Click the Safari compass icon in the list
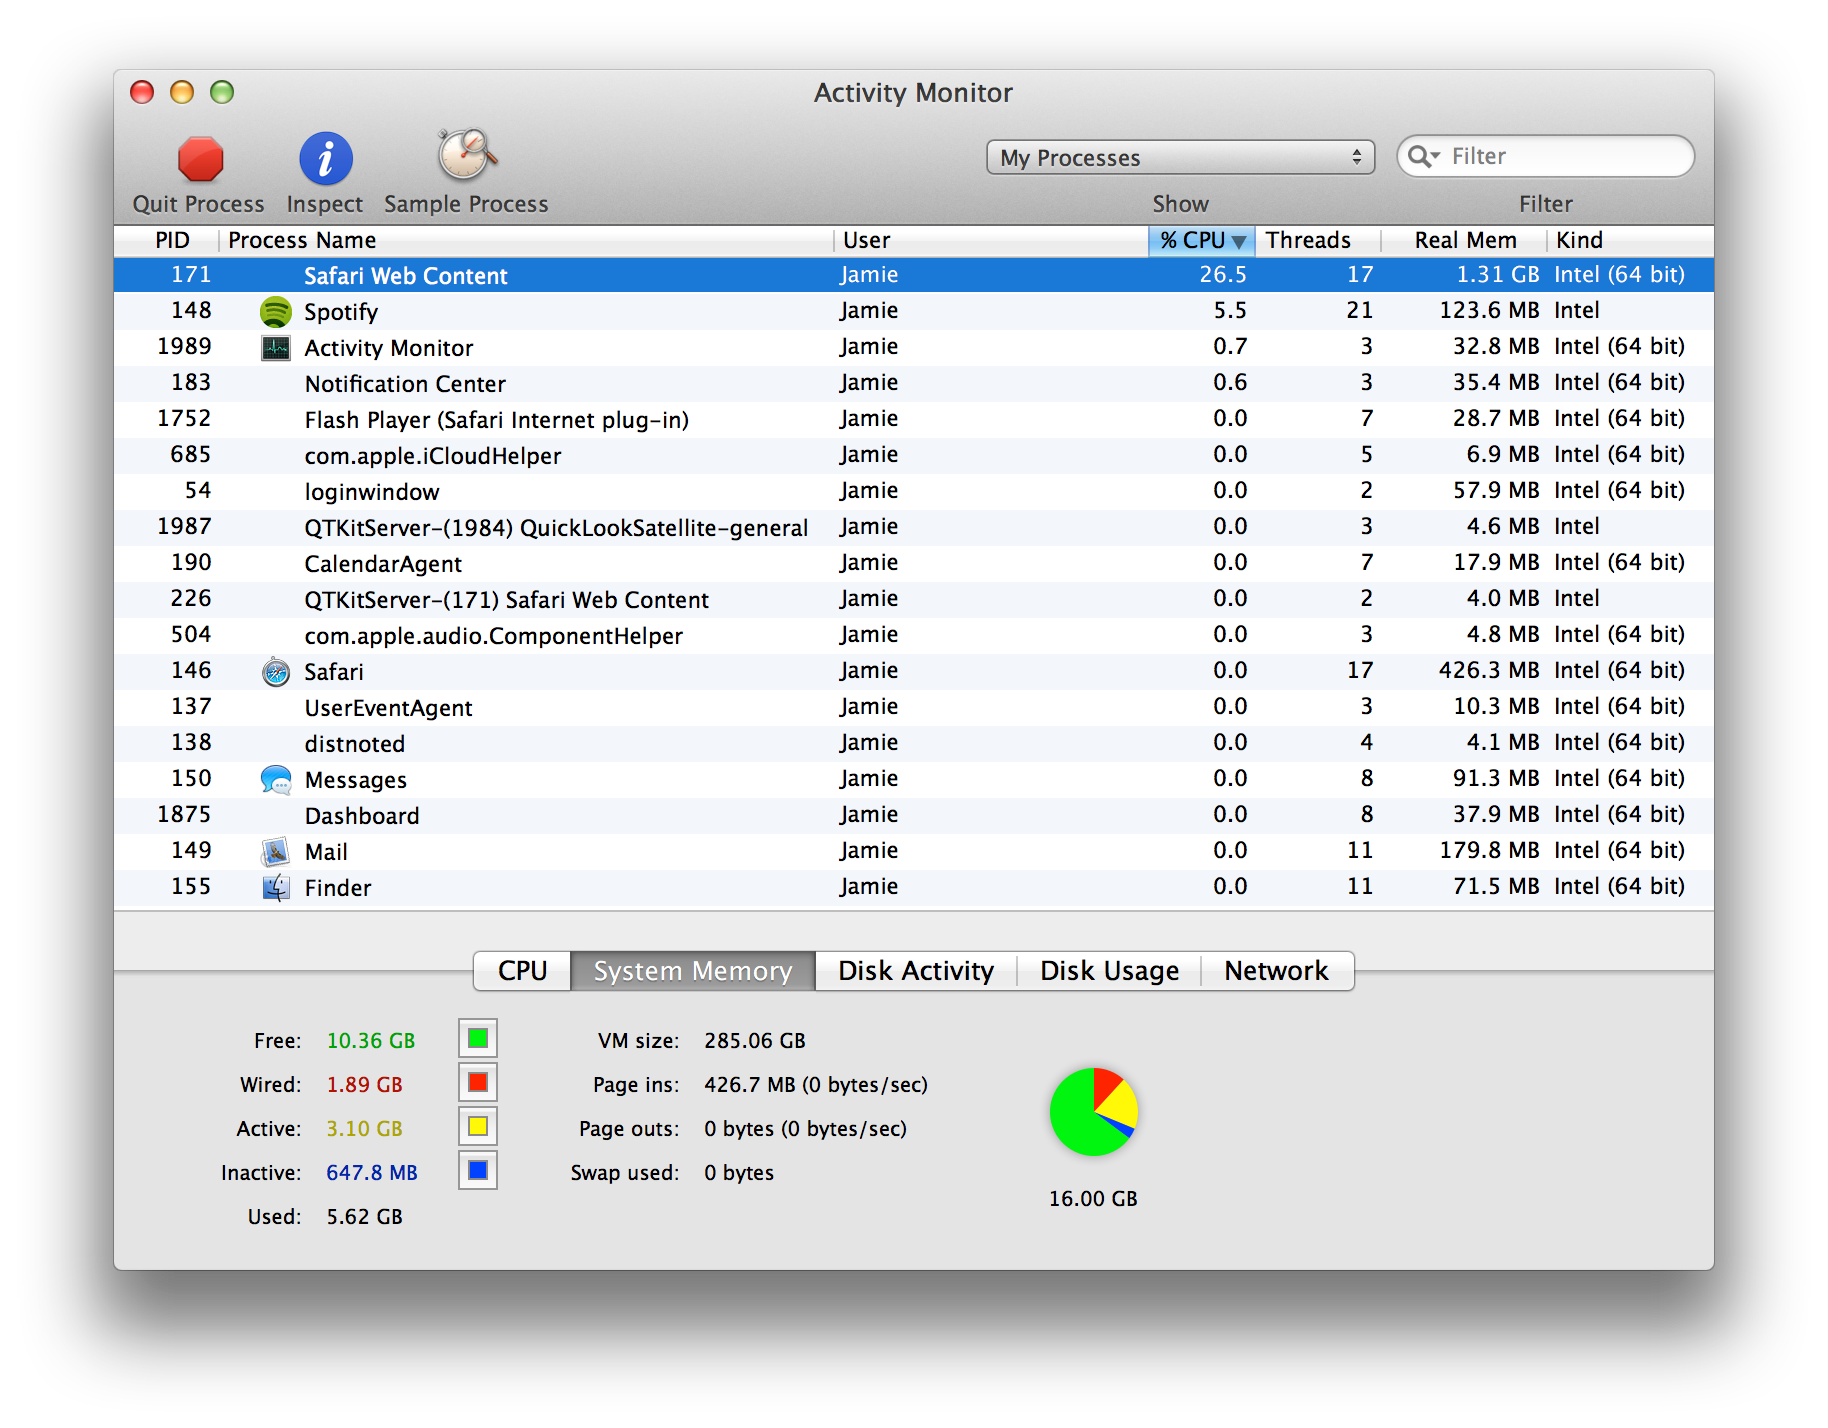 pos(275,671)
